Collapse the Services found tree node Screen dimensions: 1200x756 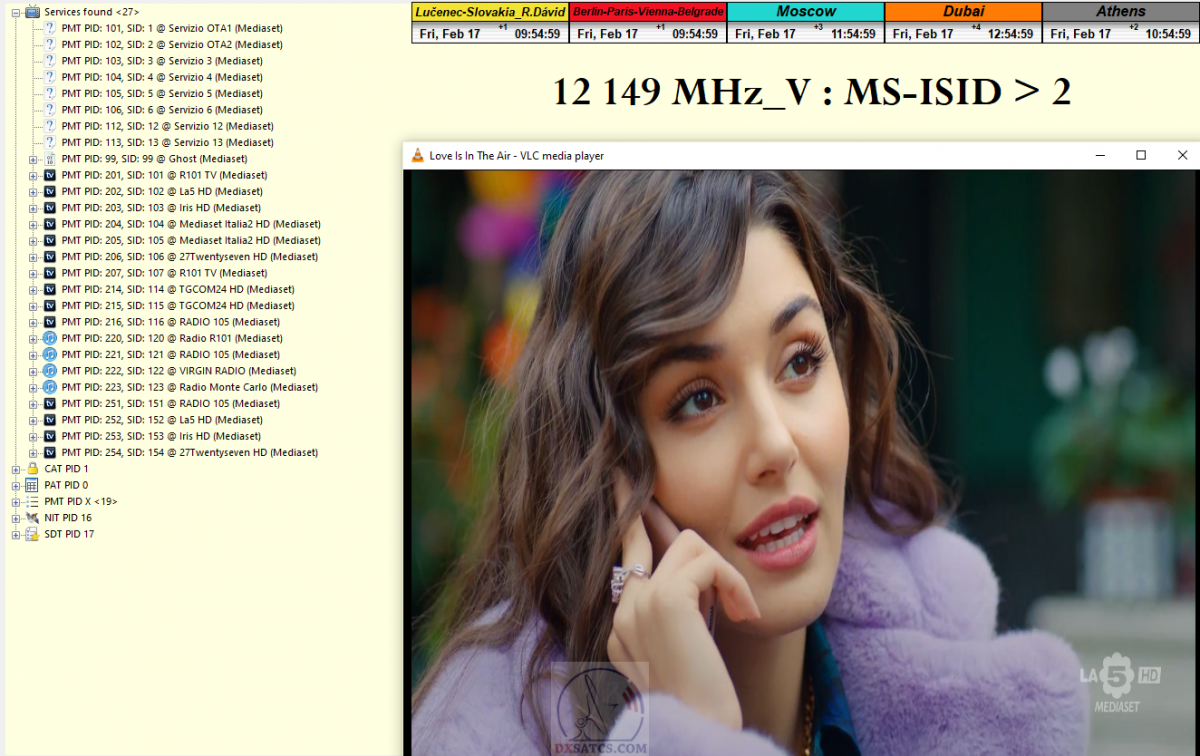point(16,12)
